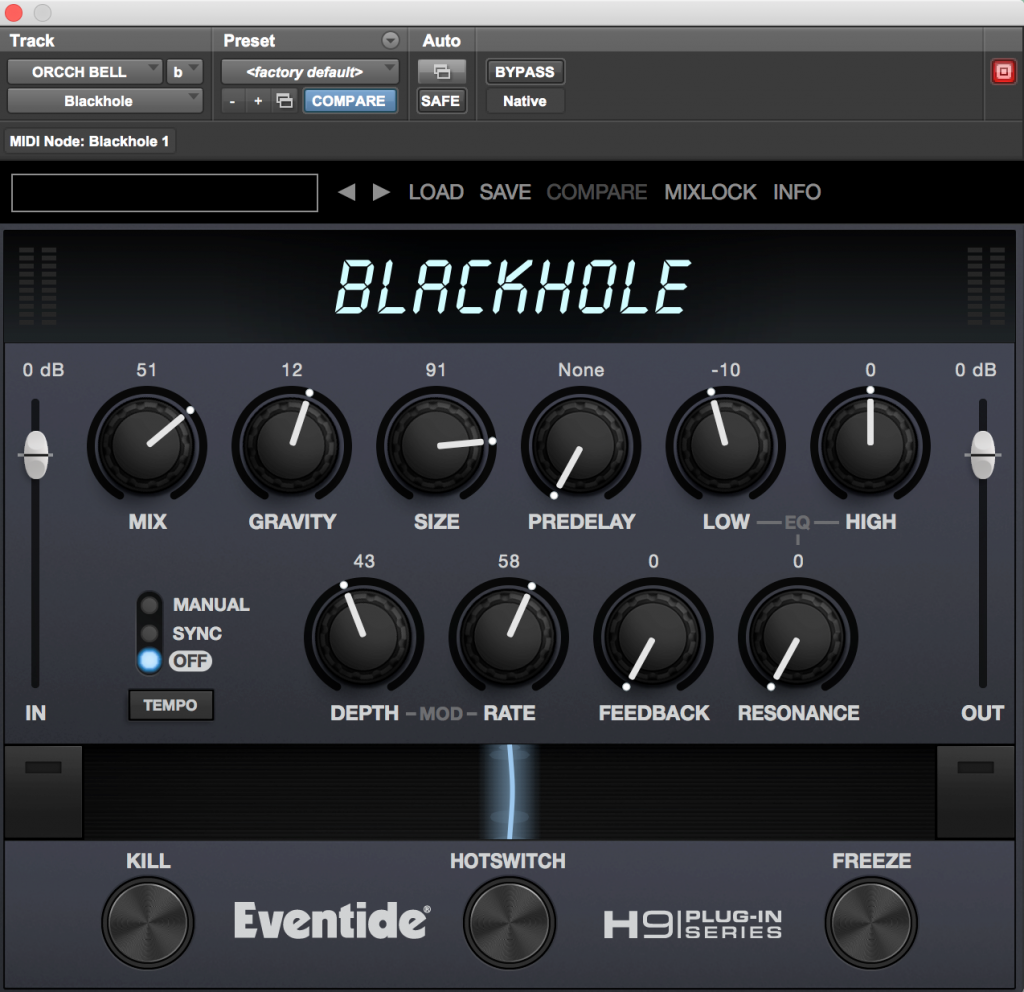The width and height of the screenshot is (1024, 992).
Task: Click SAVE to save the preset
Action: 505,192
